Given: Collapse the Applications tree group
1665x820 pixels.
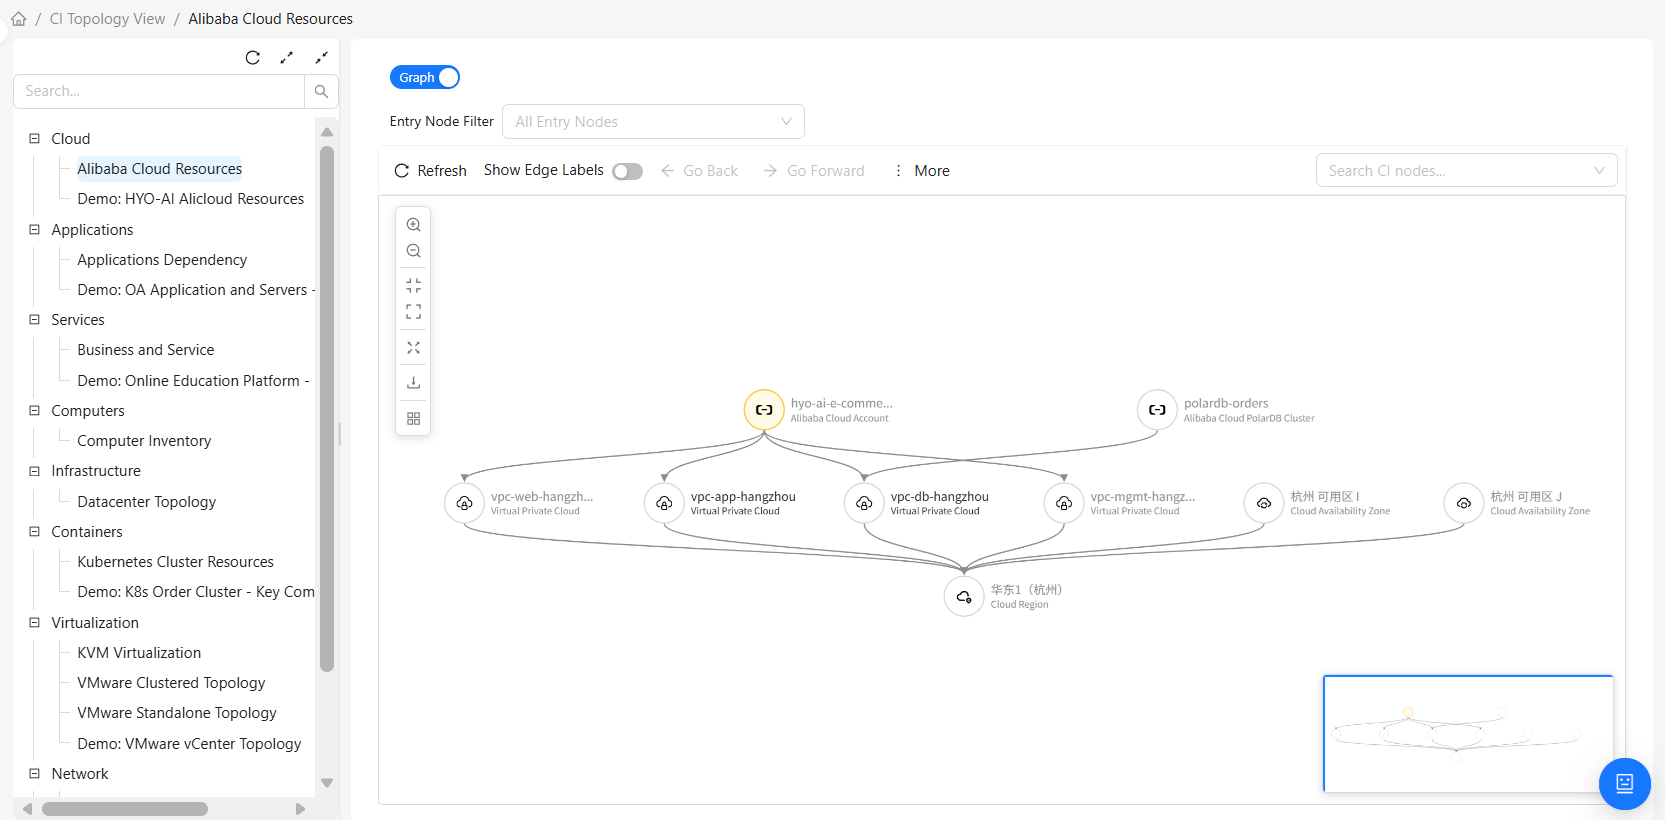Looking at the screenshot, I should point(34,229).
